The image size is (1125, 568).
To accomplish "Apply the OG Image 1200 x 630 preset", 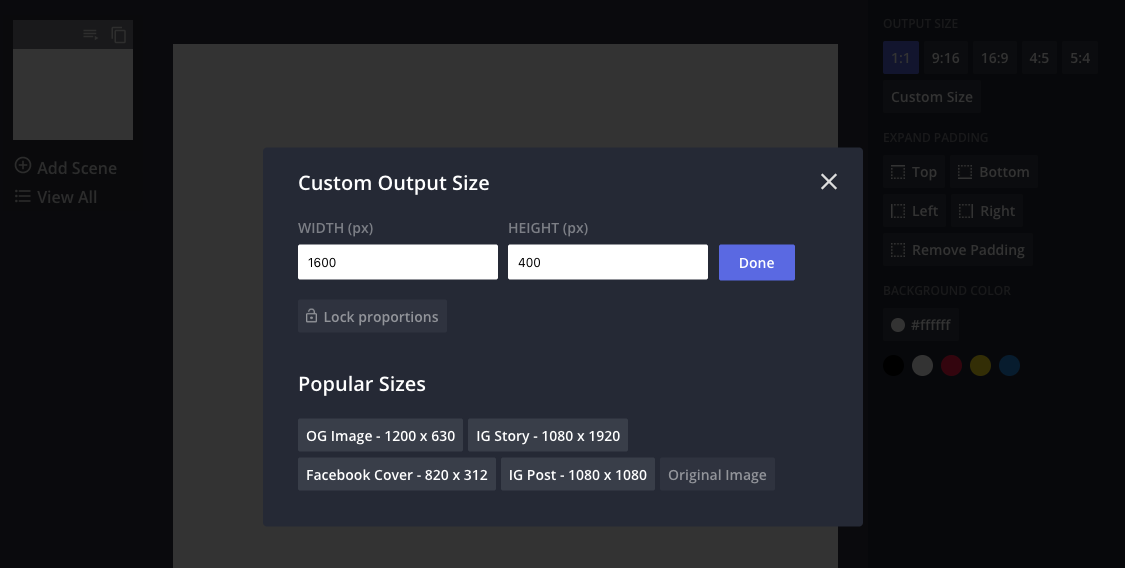I will tap(380, 436).
